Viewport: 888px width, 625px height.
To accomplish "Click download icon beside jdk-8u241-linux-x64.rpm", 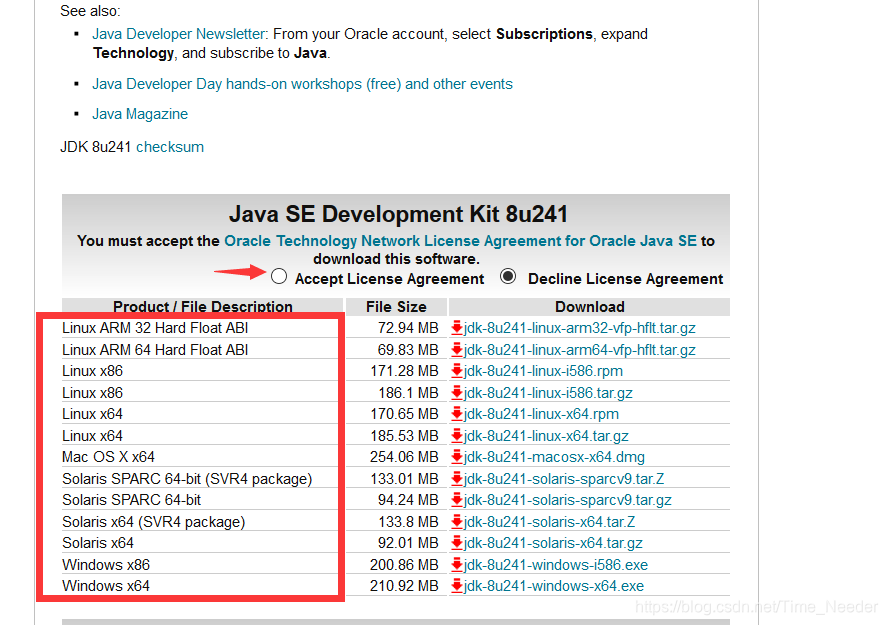I will tap(456, 414).
